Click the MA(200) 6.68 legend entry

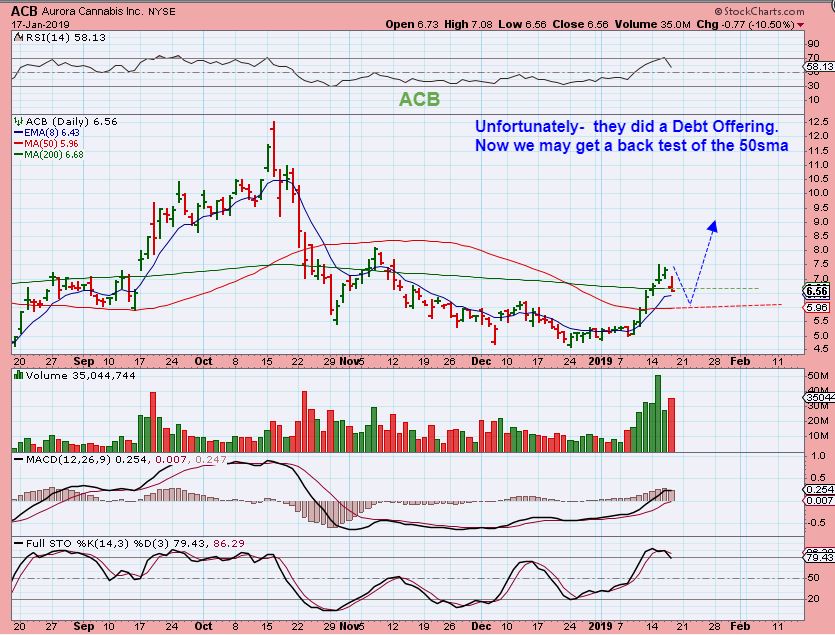click(x=54, y=155)
